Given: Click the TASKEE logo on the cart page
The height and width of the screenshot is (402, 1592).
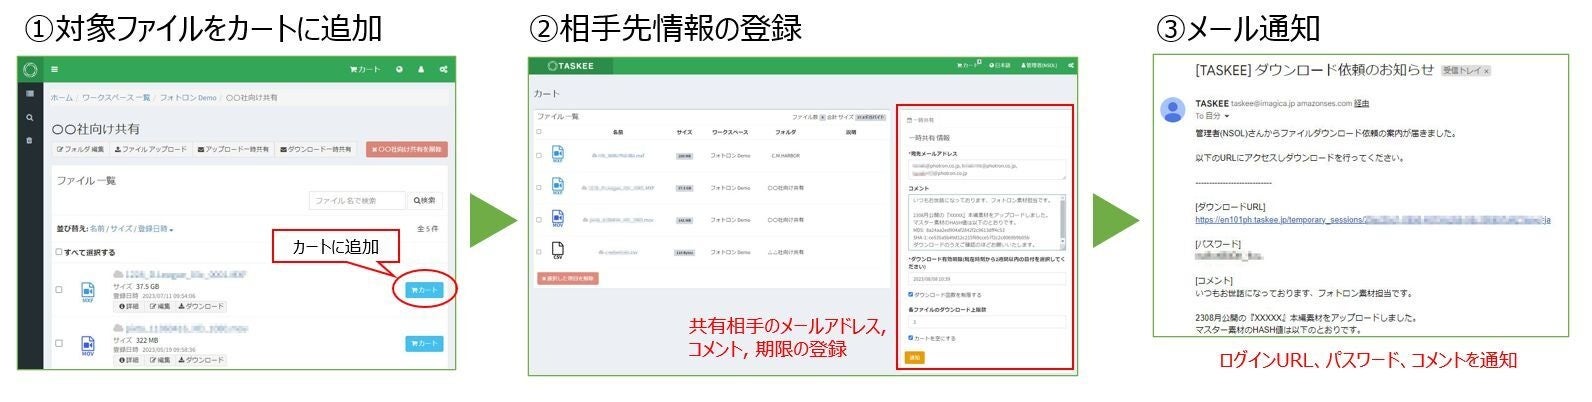Looking at the screenshot, I should 571,66.
